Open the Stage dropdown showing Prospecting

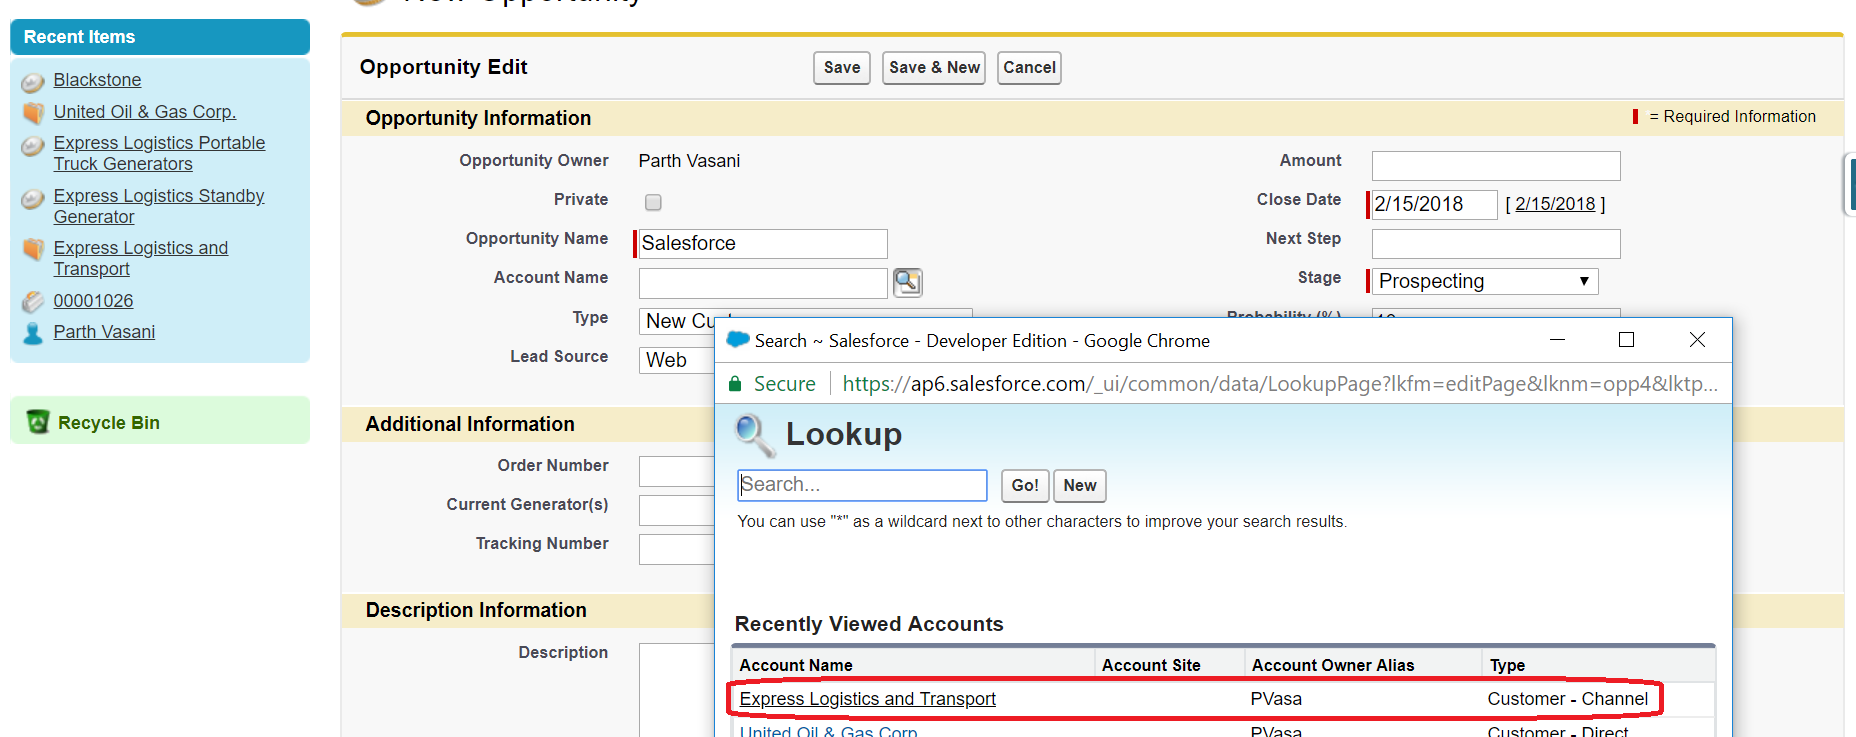(x=1485, y=281)
